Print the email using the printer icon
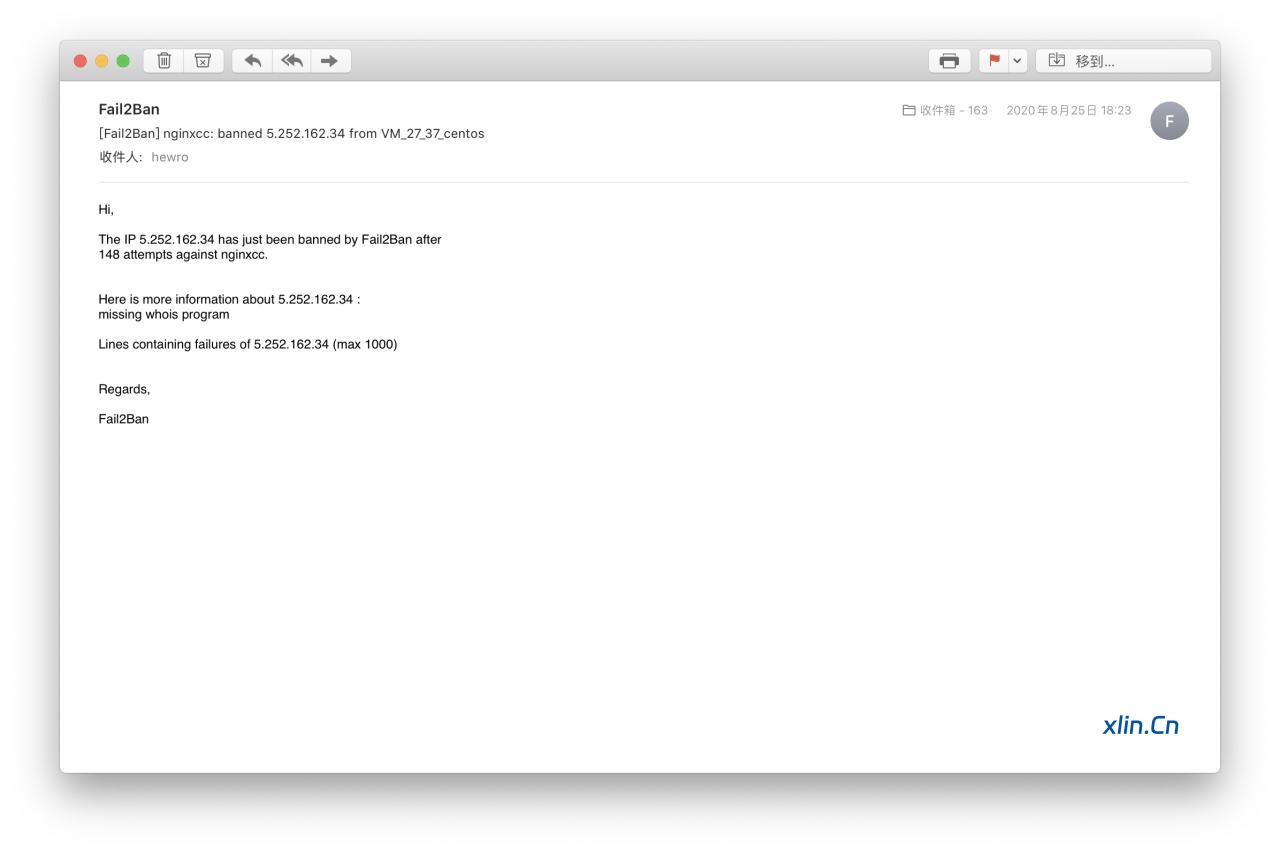 [x=949, y=61]
